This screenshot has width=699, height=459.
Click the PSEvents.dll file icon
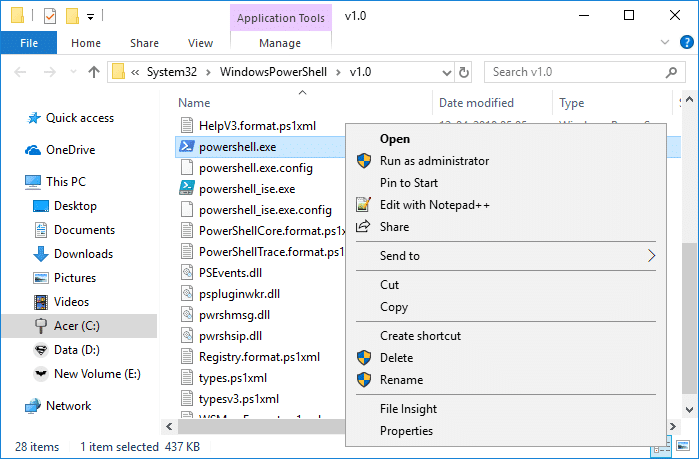coord(187,272)
